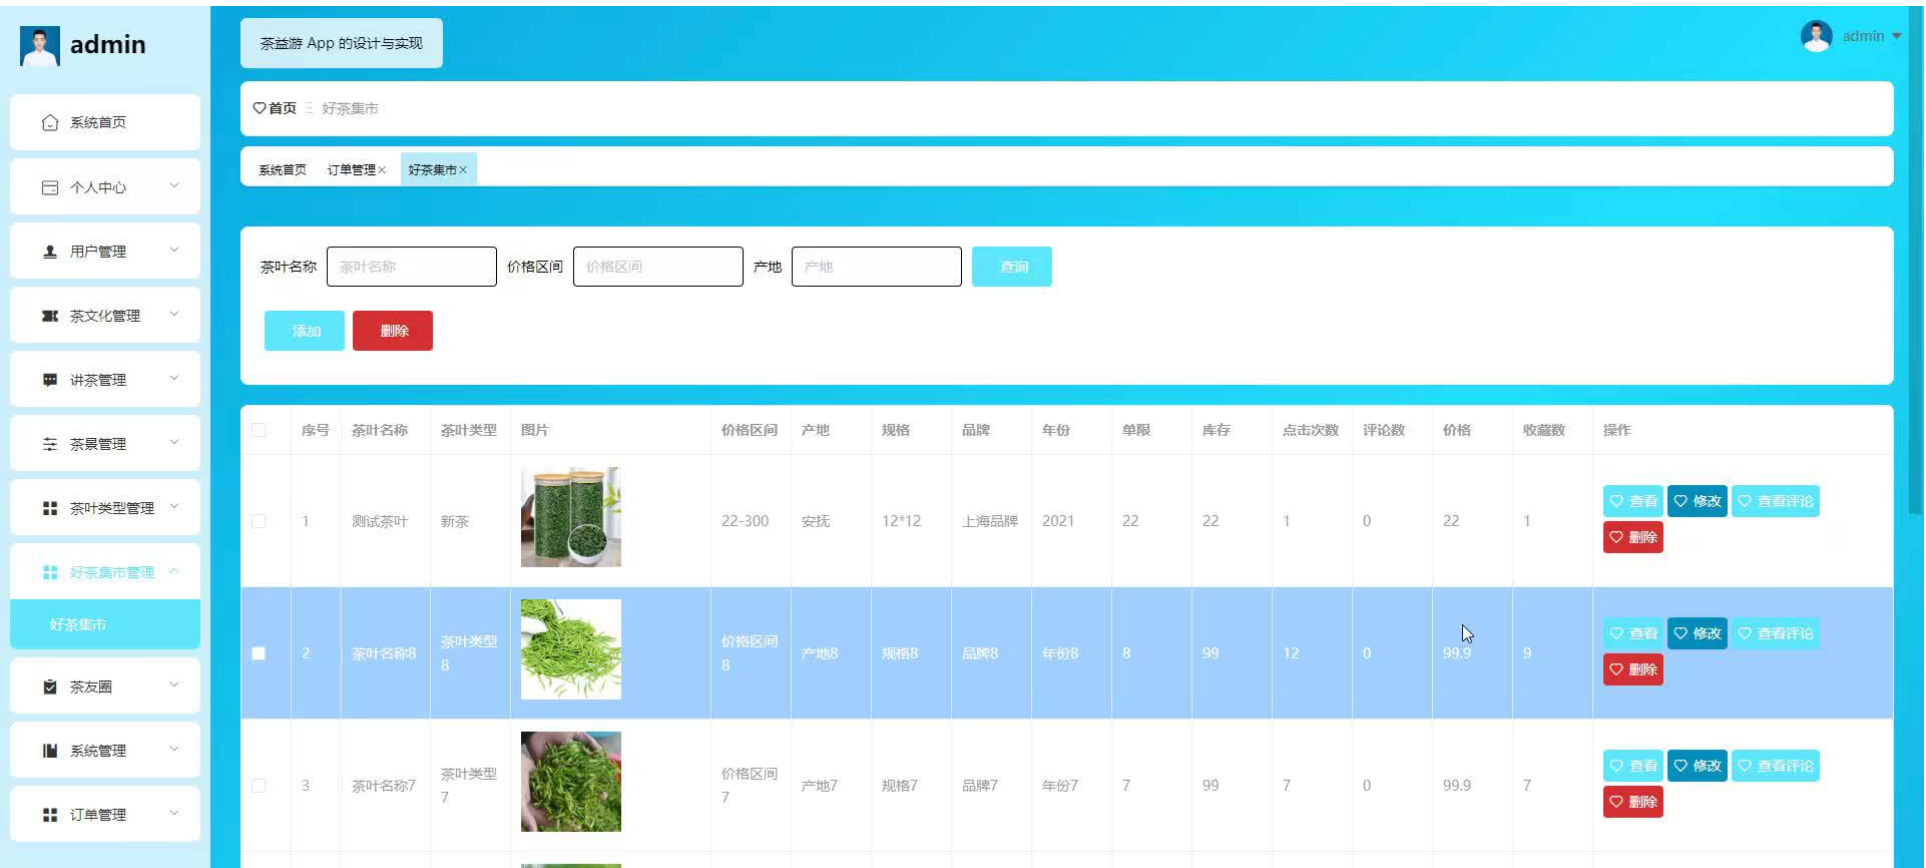Image resolution: width=1926 pixels, height=868 pixels.
Task: Click the admin avatar in the top-right corner
Action: click(x=1816, y=36)
